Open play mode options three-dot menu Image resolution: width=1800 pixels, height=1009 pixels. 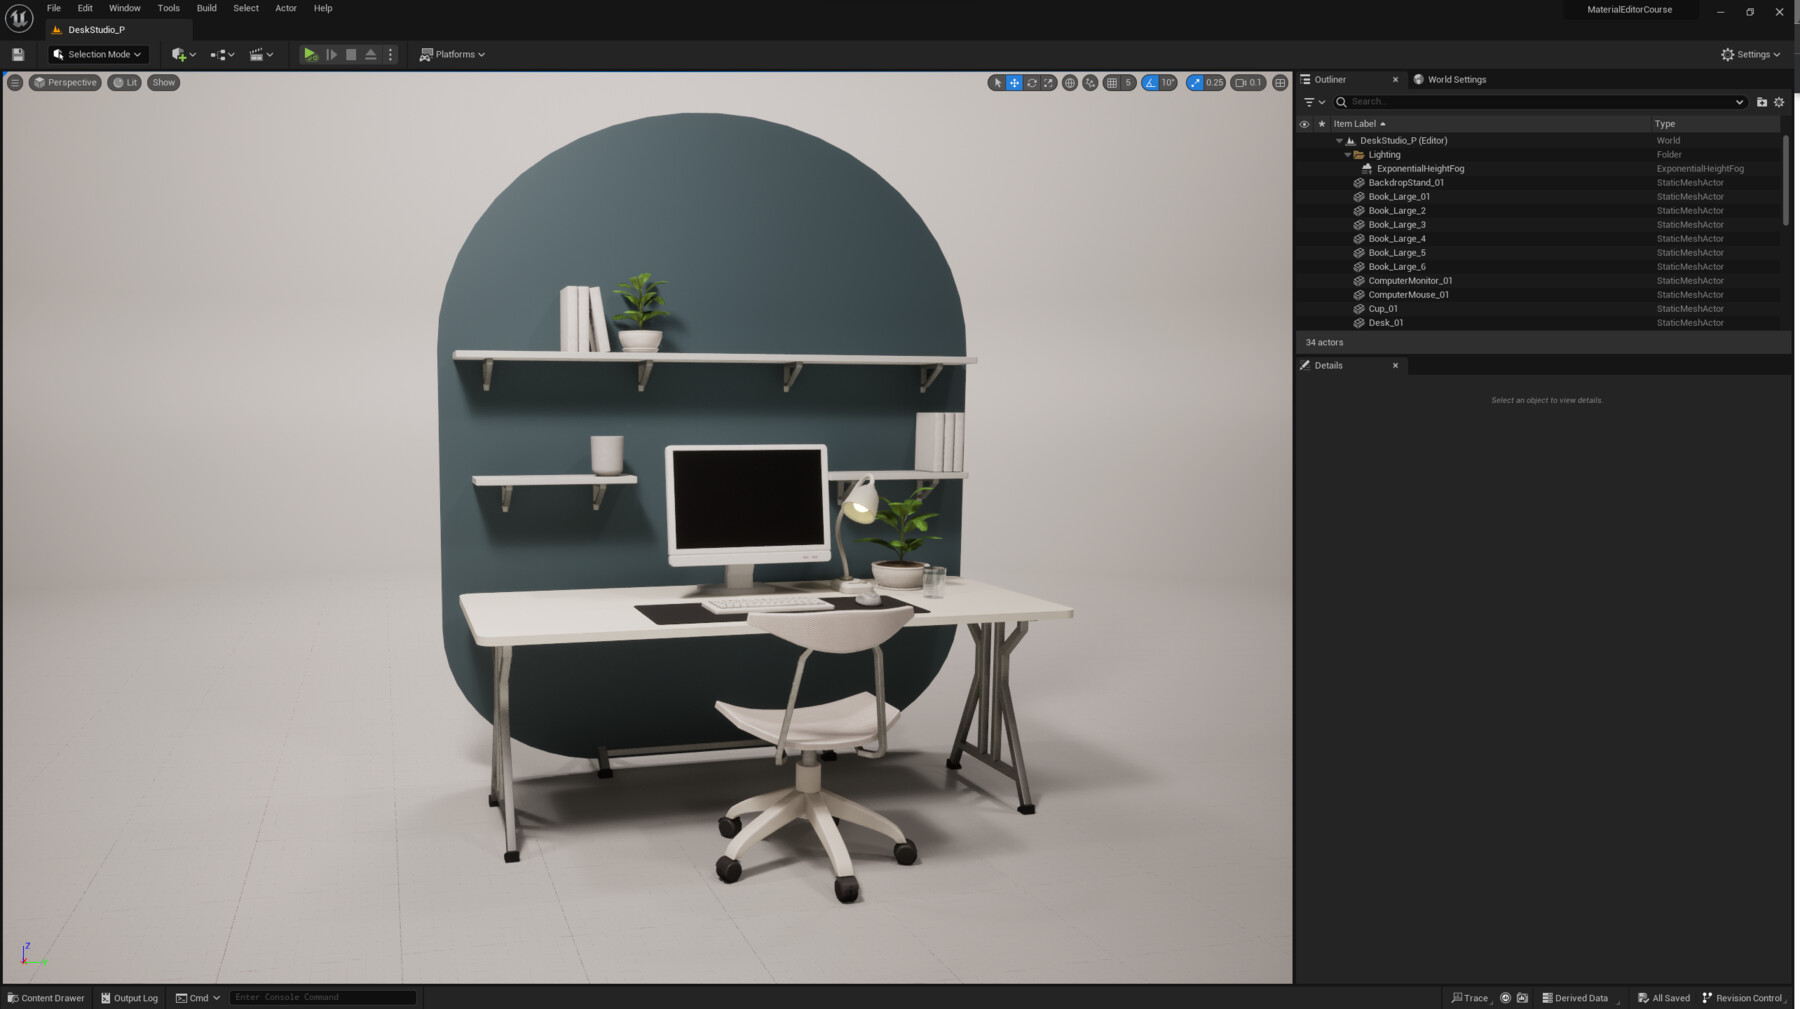point(391,54)
